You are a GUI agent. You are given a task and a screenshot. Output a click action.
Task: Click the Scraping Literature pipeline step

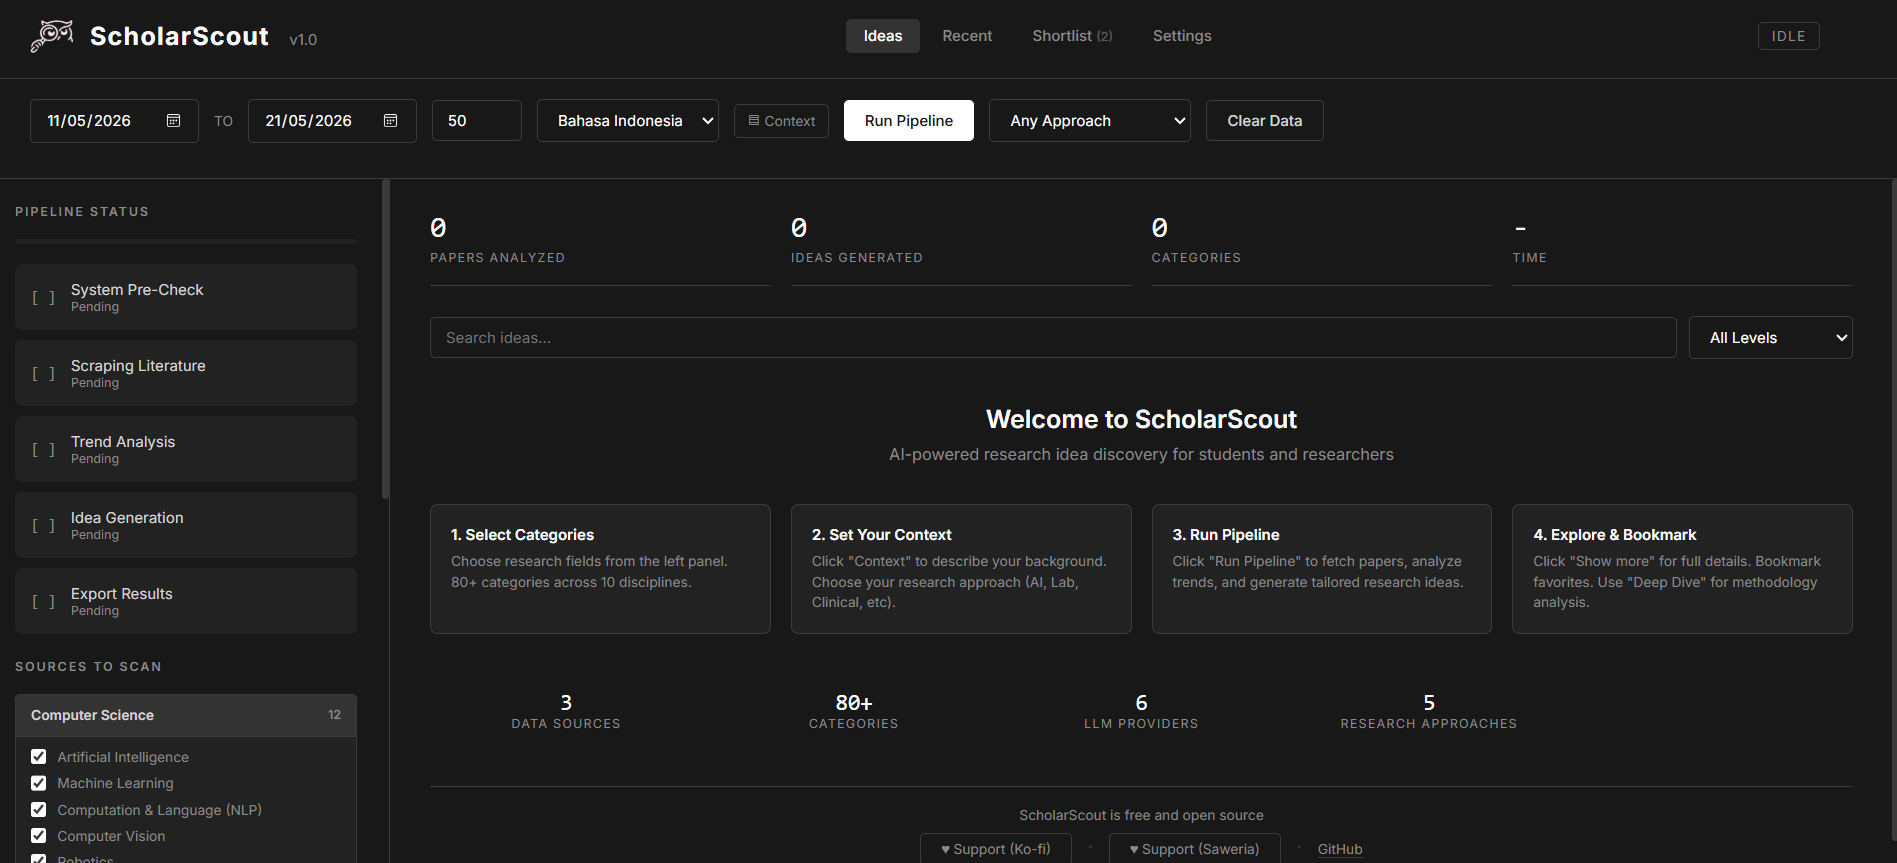(x=186, y=373)
